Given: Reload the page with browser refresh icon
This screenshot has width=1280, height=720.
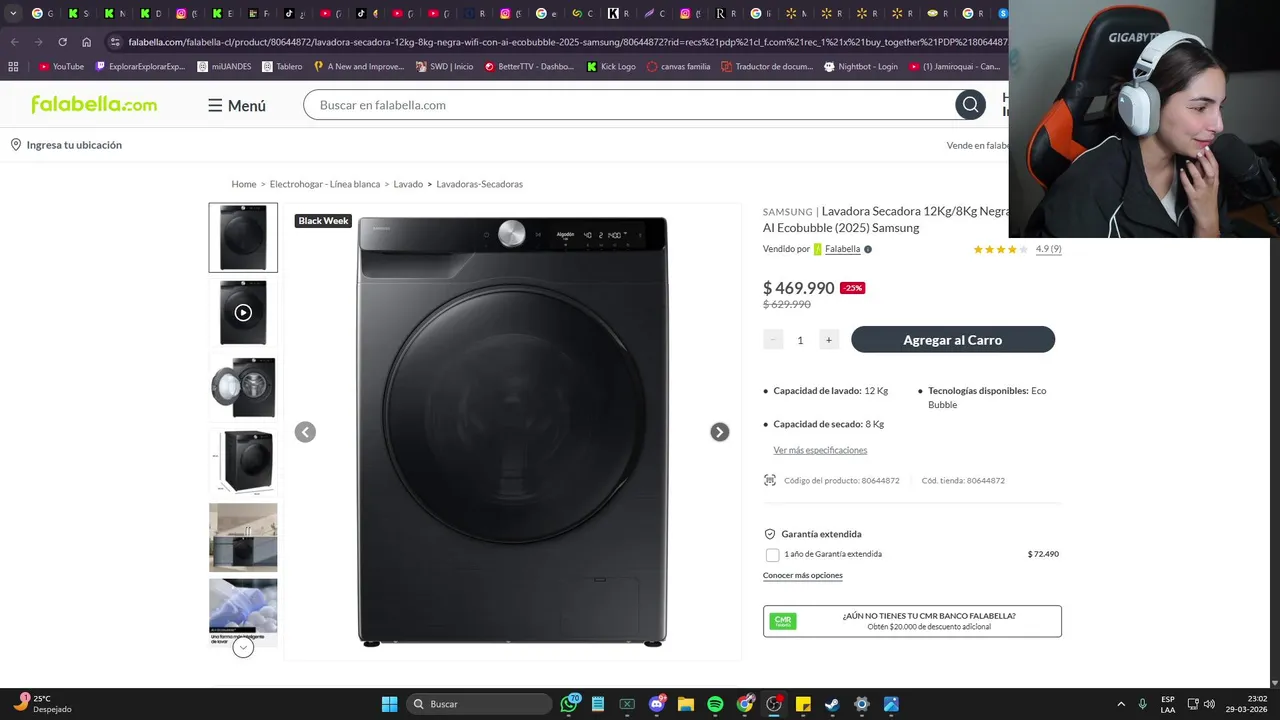Looking at the screenshot, I should pos(62,42).
